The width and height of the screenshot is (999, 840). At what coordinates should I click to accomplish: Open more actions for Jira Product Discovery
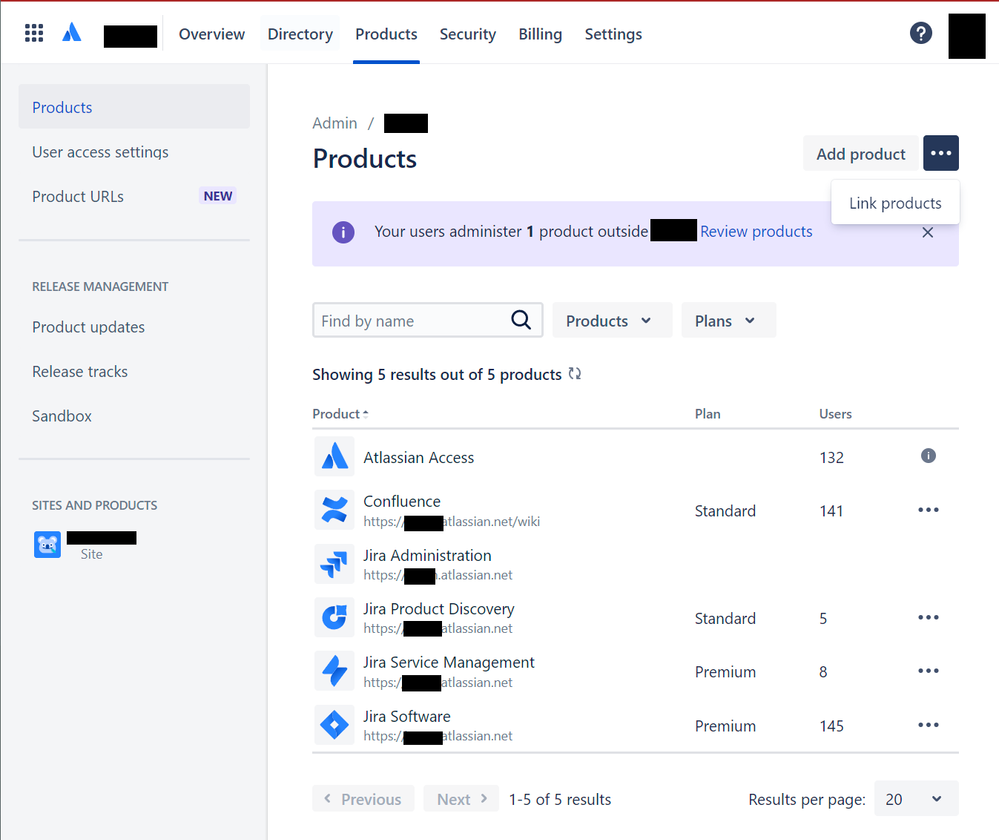click(x=928, y=618)
